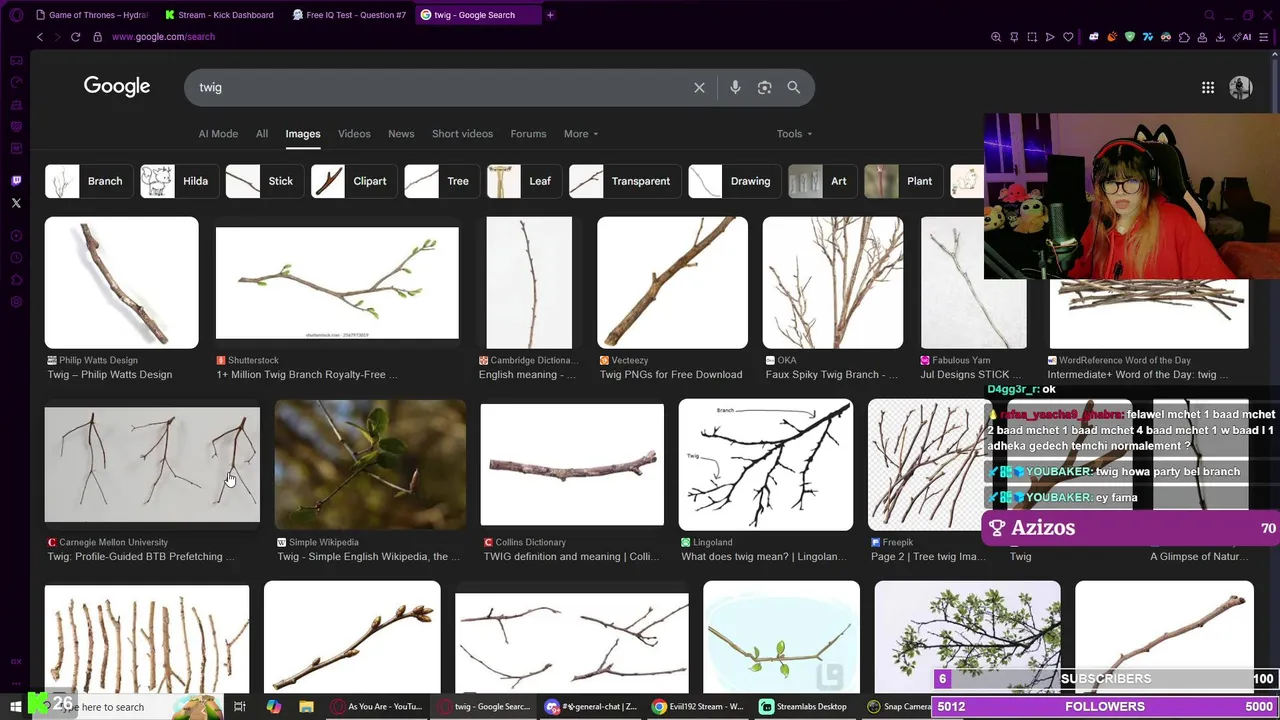Open the Simple Wikipedia twig photo
Image resolution: width=1280 pixels, height=720 pixels.
coord(370,465)
